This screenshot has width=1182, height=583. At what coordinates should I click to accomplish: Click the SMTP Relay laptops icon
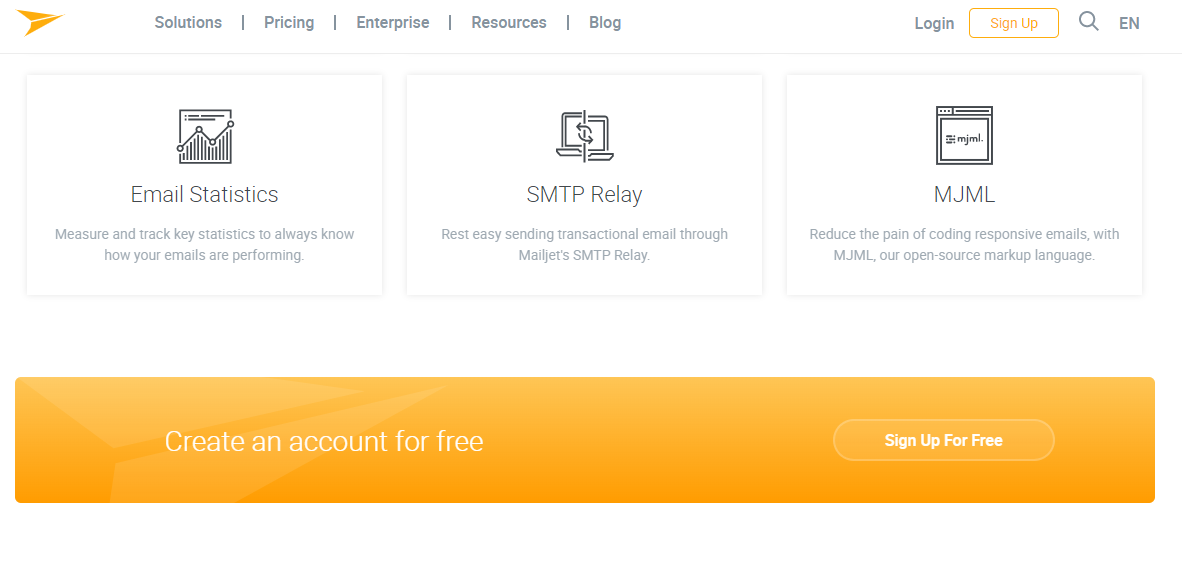pyautogui.click(x=584, y=136)
